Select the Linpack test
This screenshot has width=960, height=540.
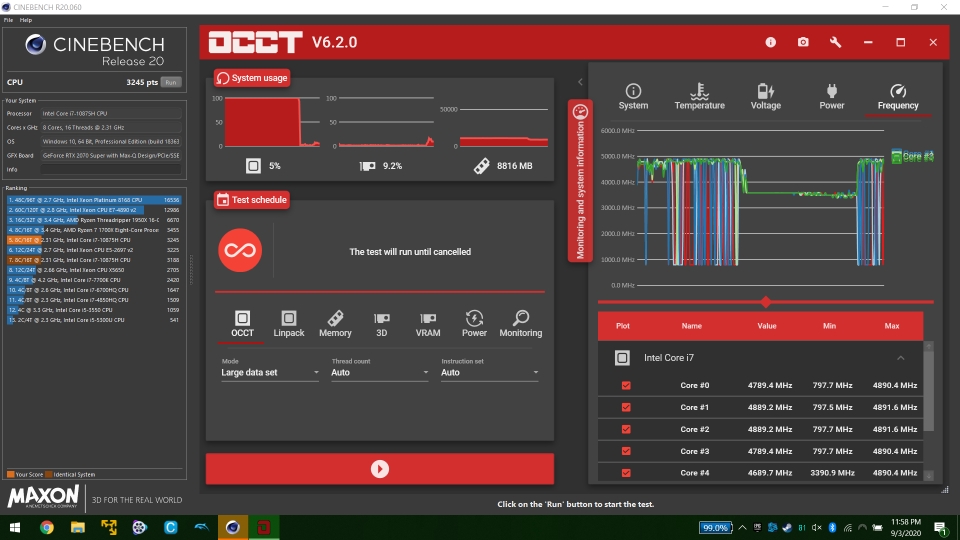[288, 324]
